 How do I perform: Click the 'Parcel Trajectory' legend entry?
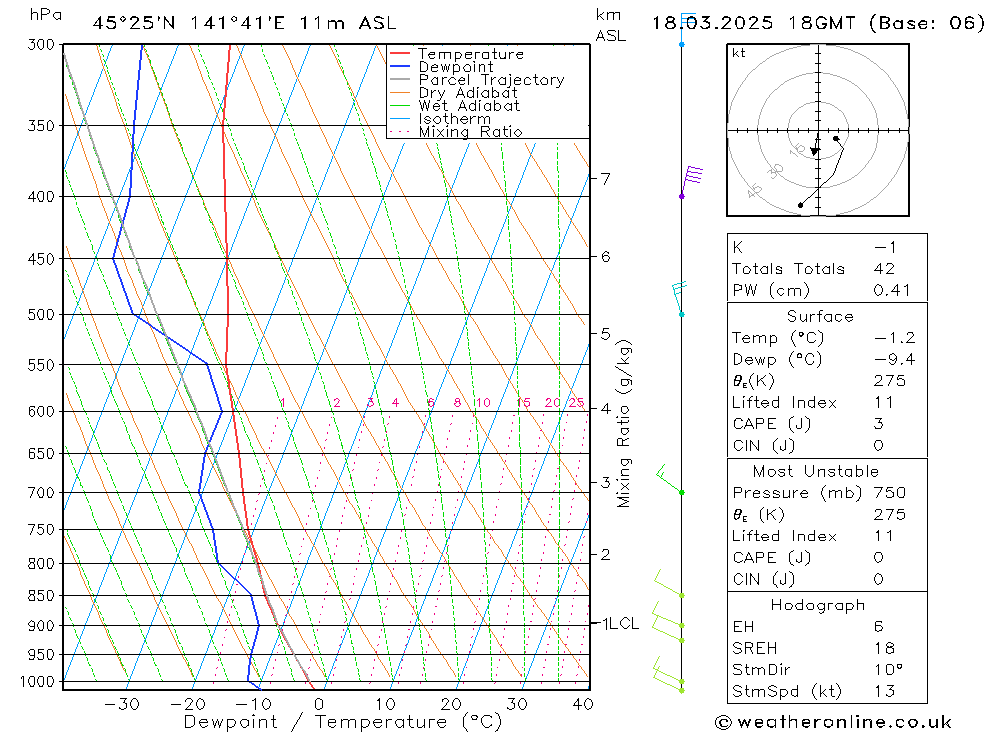491,80
